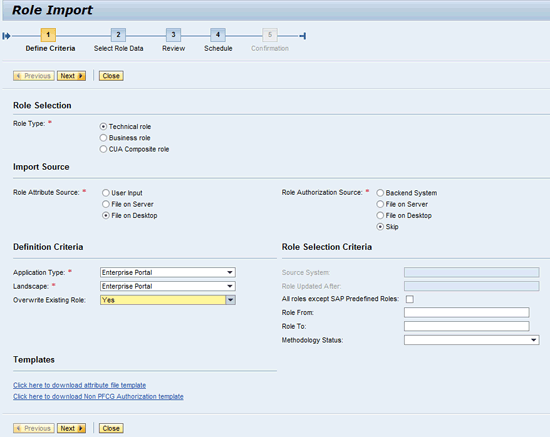Expand the Landscape dropdown
The width and height of the screenshot is (550, 437).
click(x=230, y=286)
